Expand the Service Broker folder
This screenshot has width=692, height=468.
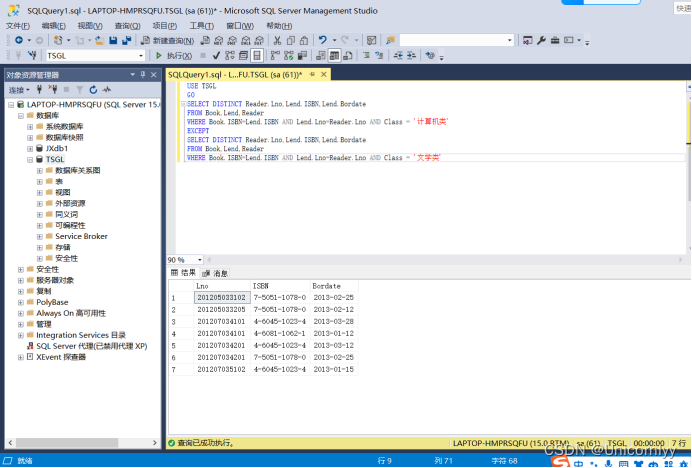40,237
